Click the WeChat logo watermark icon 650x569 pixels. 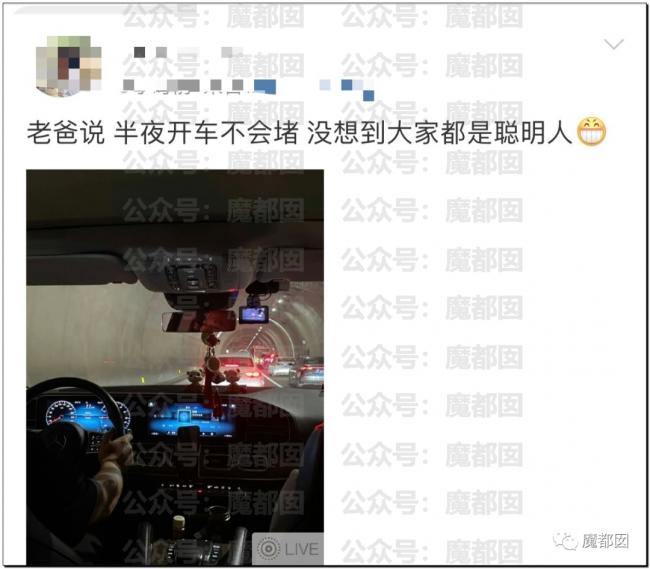coord(565,540)
